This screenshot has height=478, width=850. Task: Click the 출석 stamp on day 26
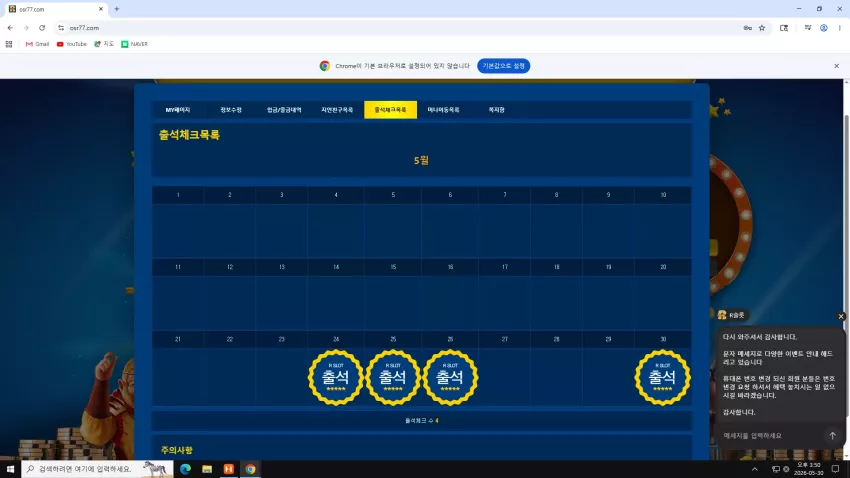[x=450, y=377]
